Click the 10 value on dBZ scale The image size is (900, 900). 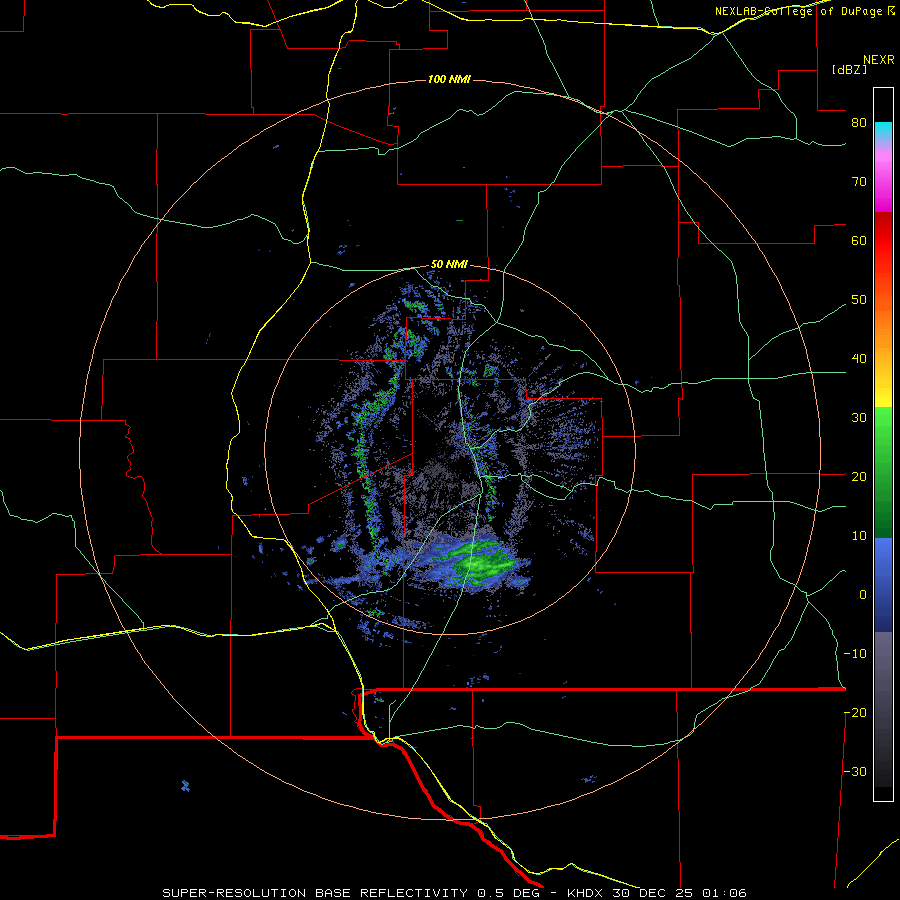click(x=859, y=536)
